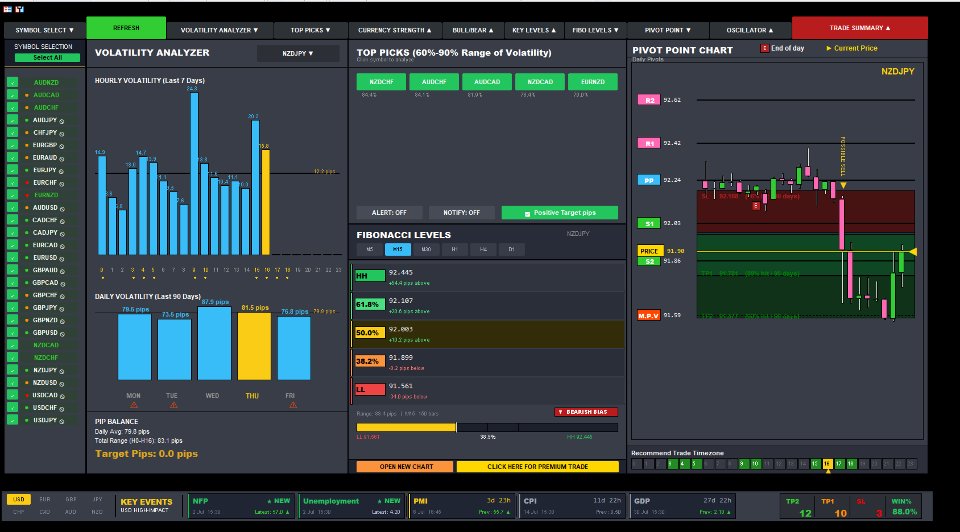Uncheck the NZDCAD symbol checkbox

point(12,345)
